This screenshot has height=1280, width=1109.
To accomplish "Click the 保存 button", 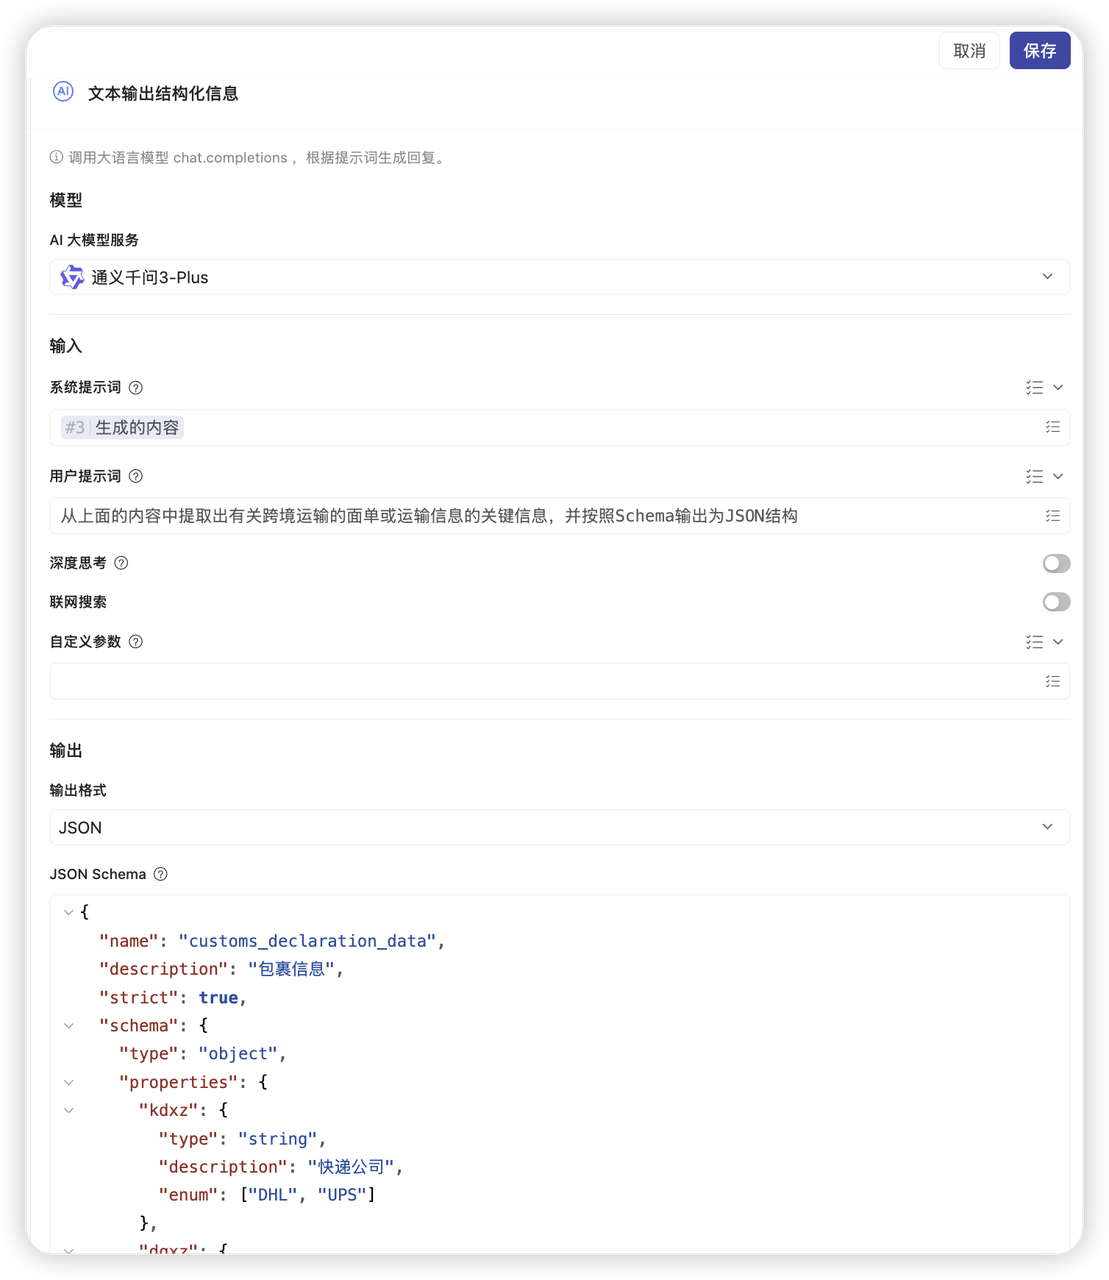I will tap(1039, 51).
